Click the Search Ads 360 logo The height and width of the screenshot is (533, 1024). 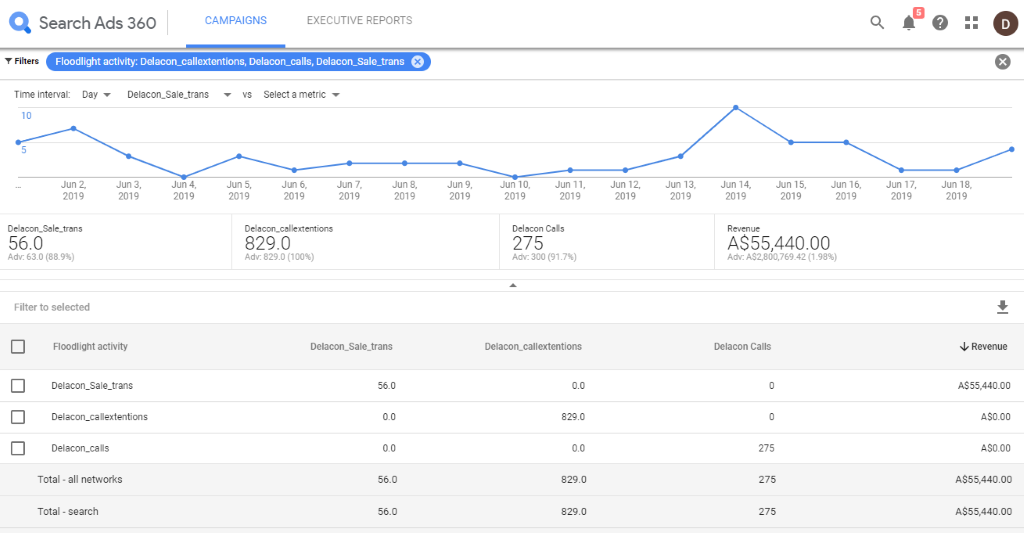point(82,23)
